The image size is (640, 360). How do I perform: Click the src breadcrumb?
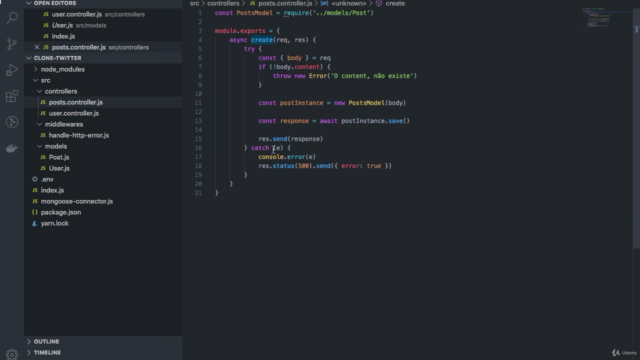point(195,4)
